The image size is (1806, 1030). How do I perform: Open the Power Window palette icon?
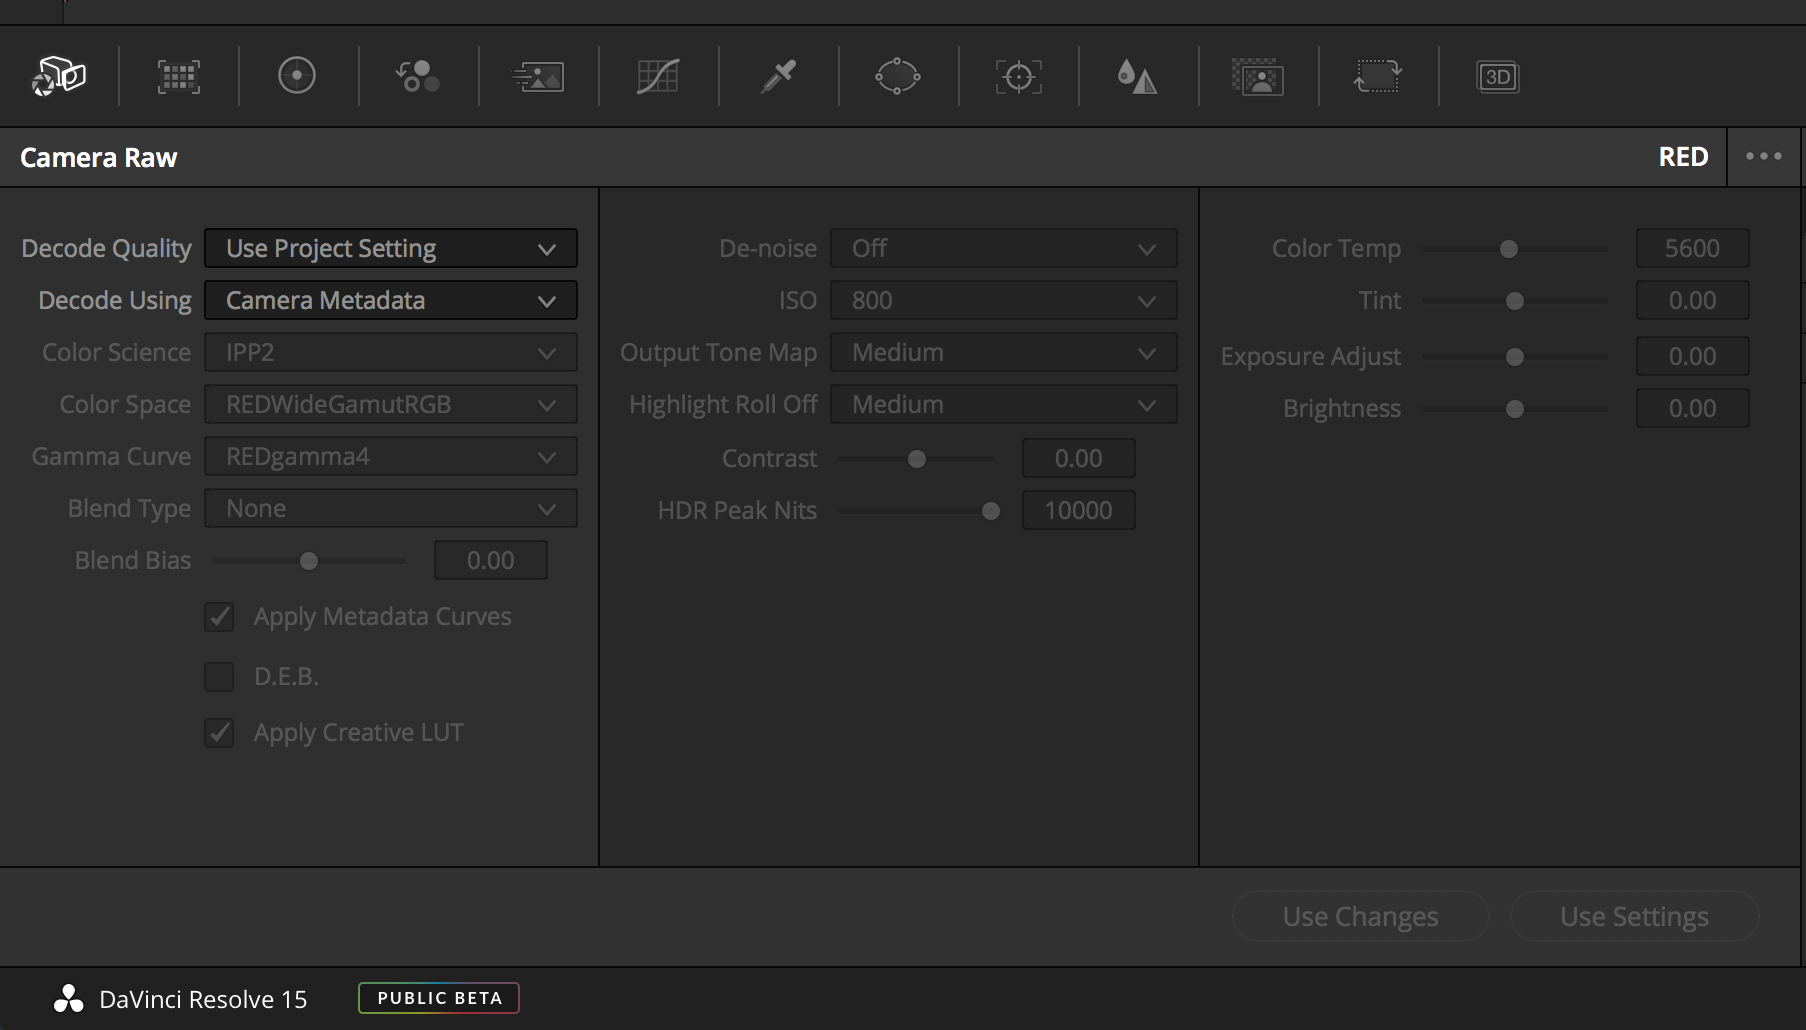pyautogui.click(x=897, y=76)
